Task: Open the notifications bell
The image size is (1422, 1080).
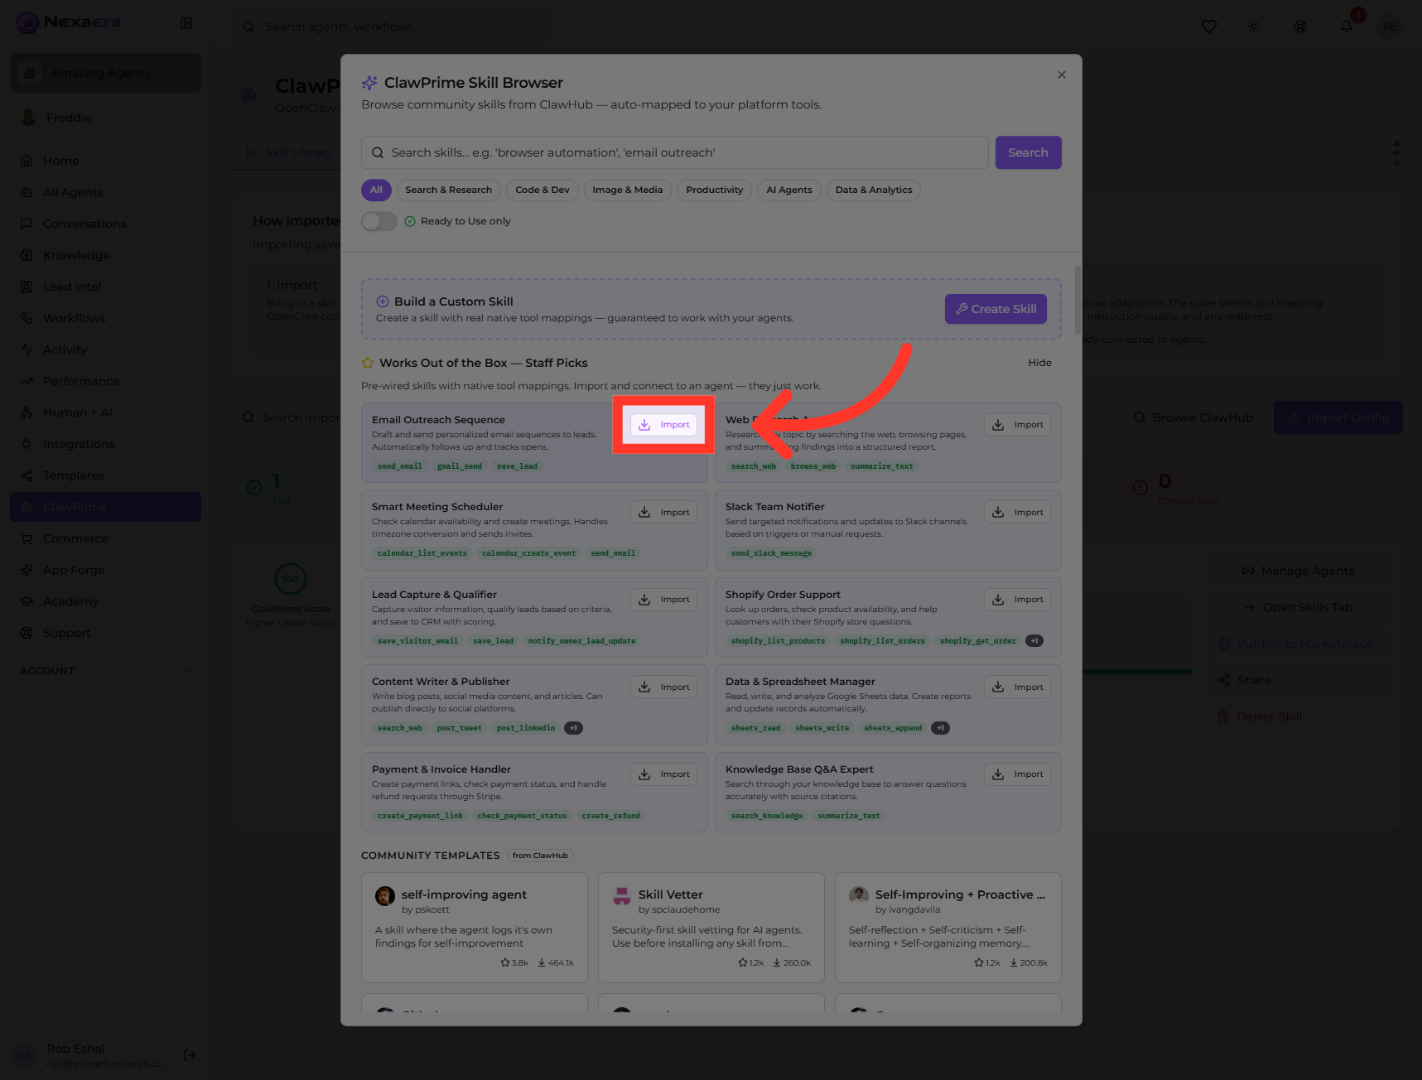Action: [1347, 26]
